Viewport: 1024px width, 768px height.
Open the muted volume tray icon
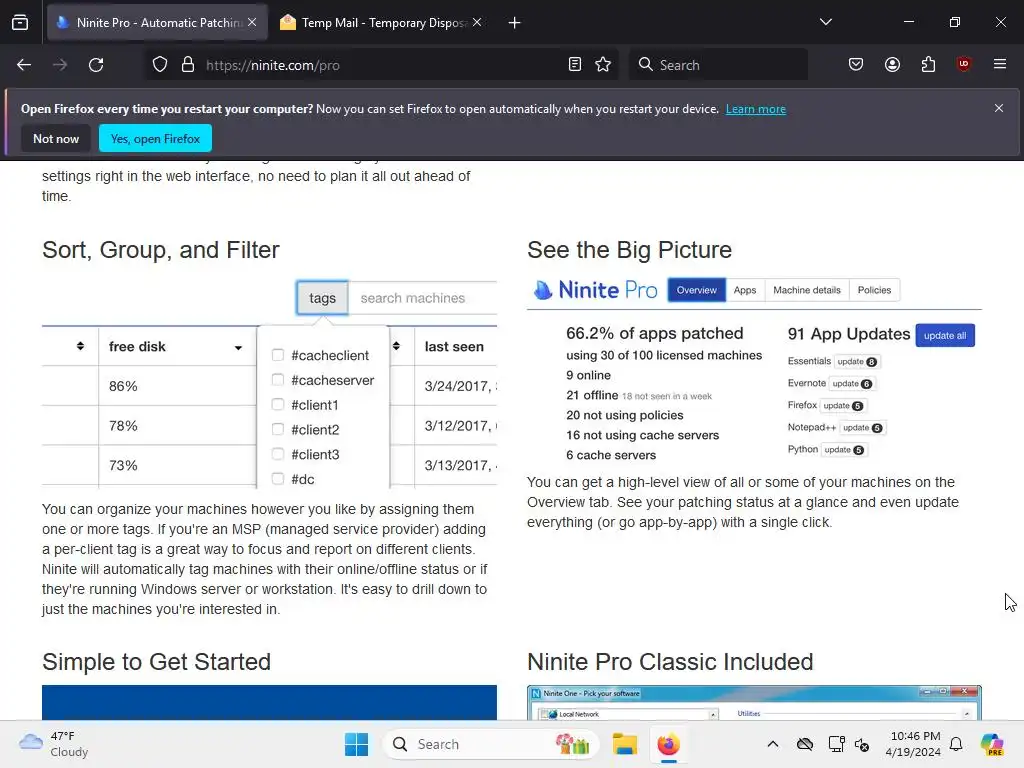point(862,744)
